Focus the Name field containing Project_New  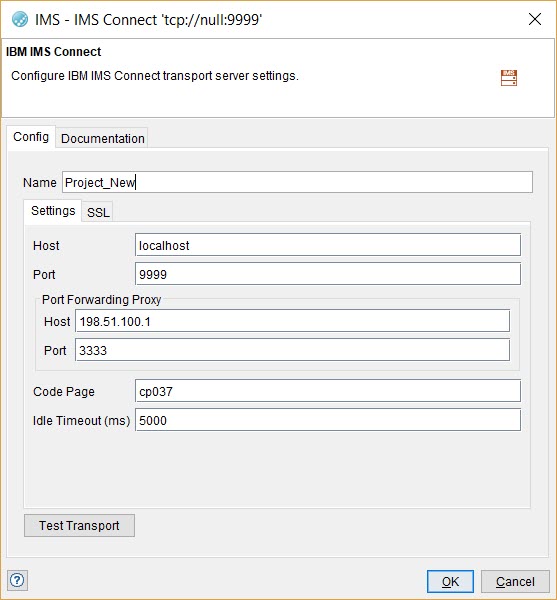pos(297,182)
